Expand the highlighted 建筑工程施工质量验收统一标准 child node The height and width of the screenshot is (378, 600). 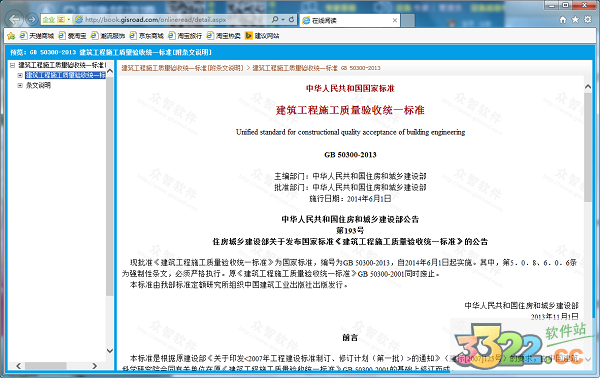(20, 75)
